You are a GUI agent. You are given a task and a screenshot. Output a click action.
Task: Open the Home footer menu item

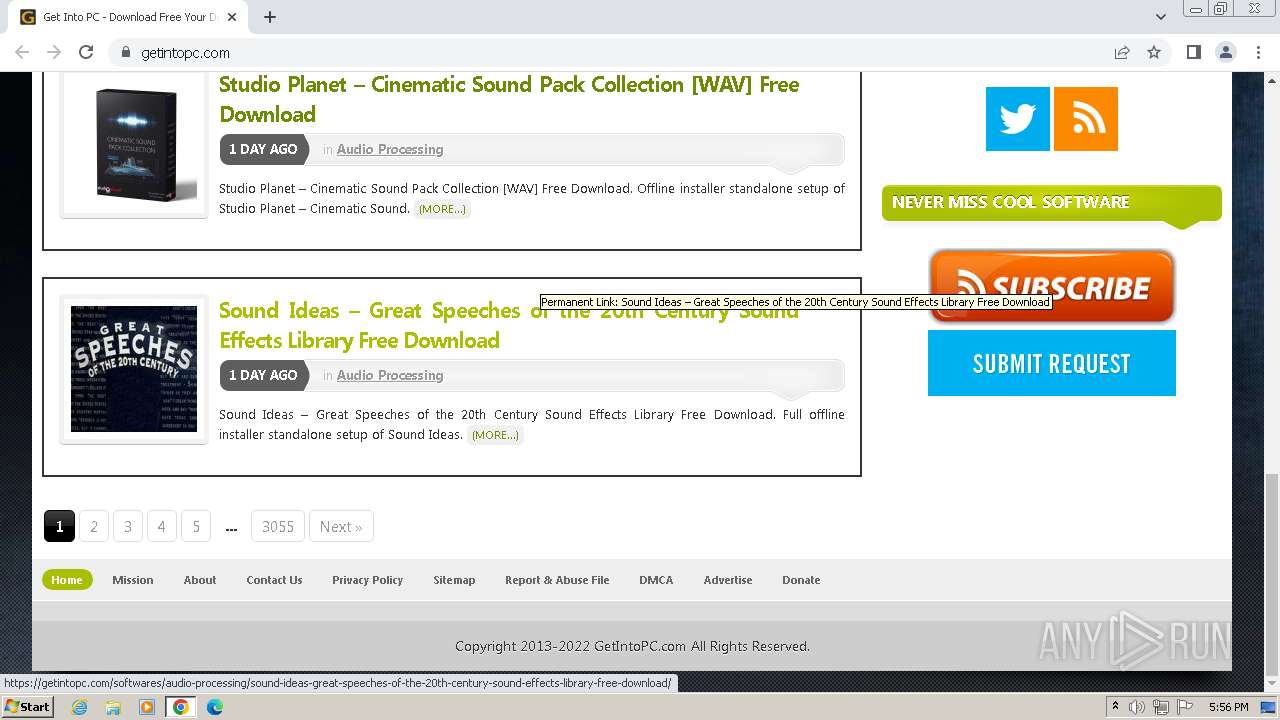67,580
